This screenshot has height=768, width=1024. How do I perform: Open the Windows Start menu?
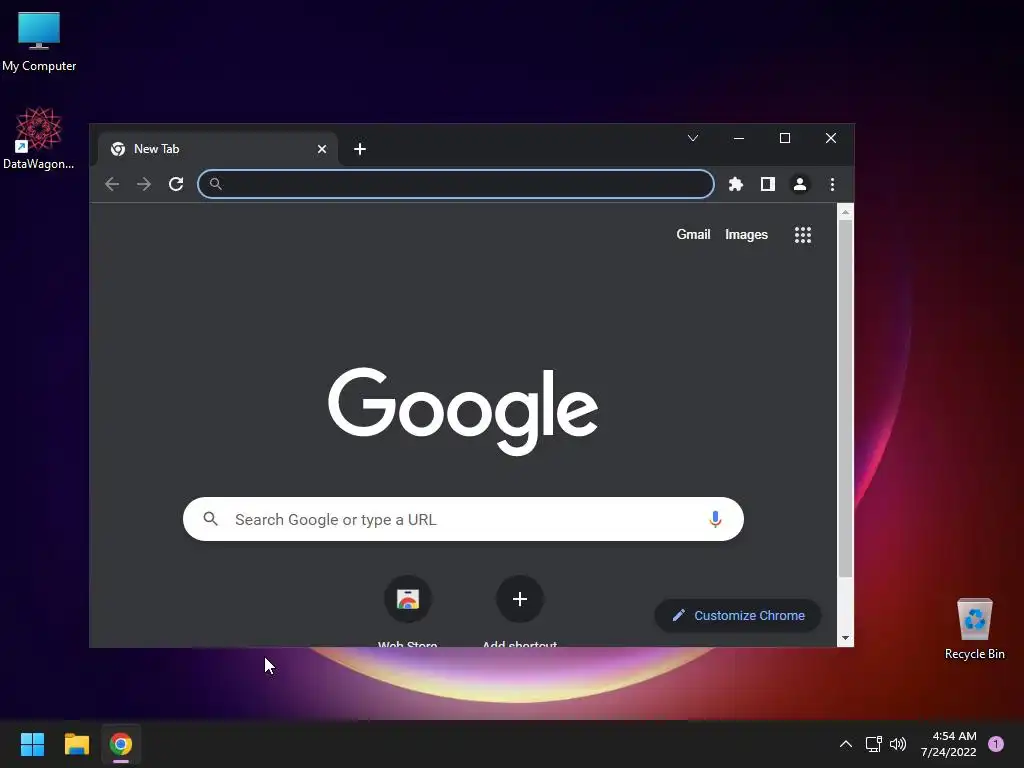pos(32,744)
